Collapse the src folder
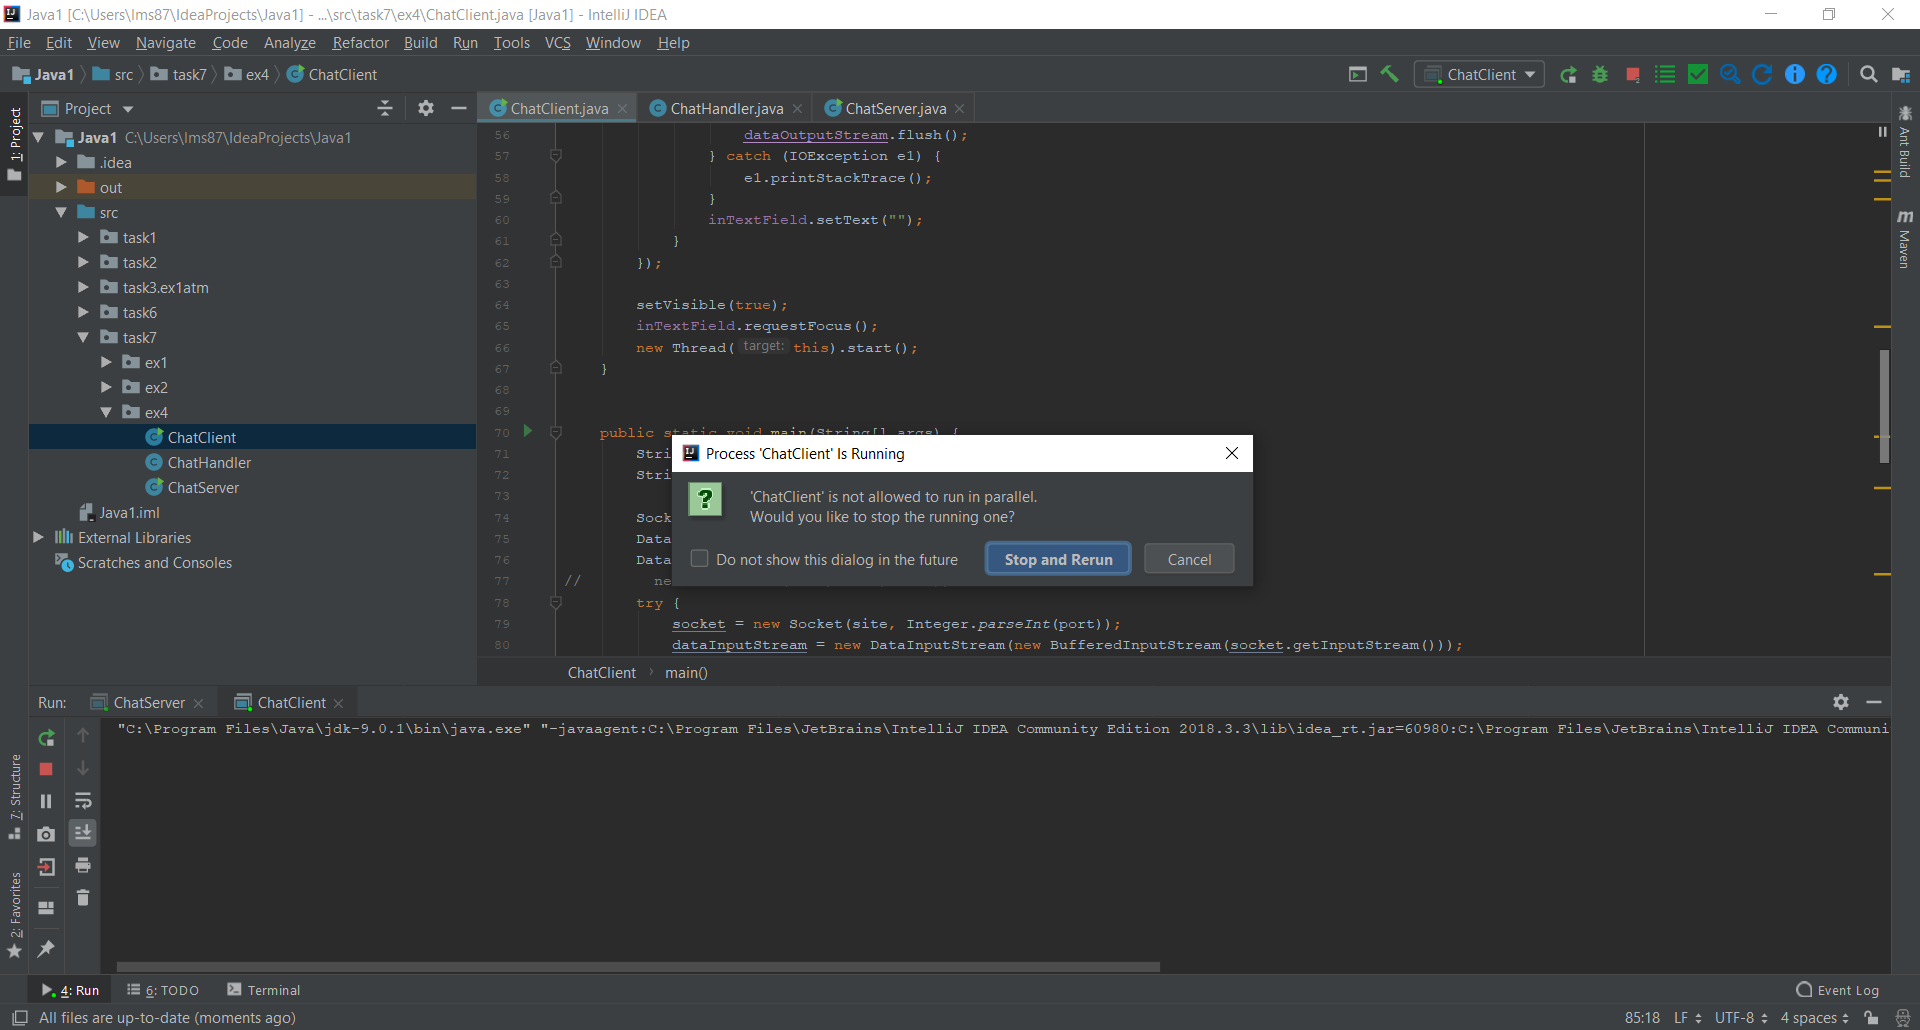Screen dimensions: 1920x1030 [61, 212]
